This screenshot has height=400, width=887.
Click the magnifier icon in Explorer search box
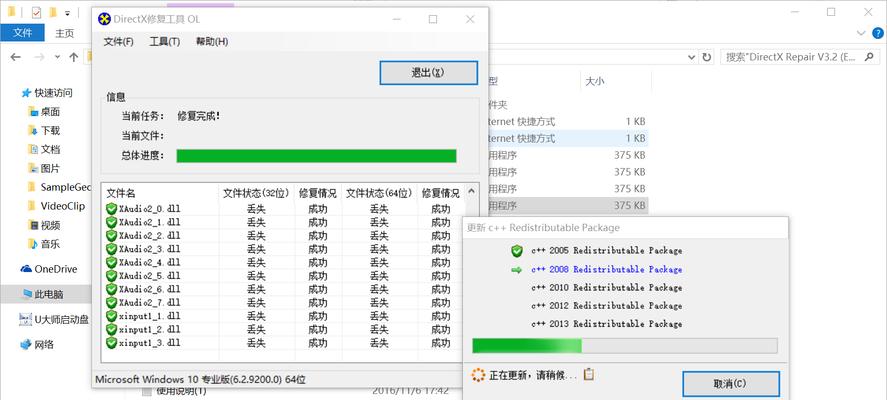point(869,57)
